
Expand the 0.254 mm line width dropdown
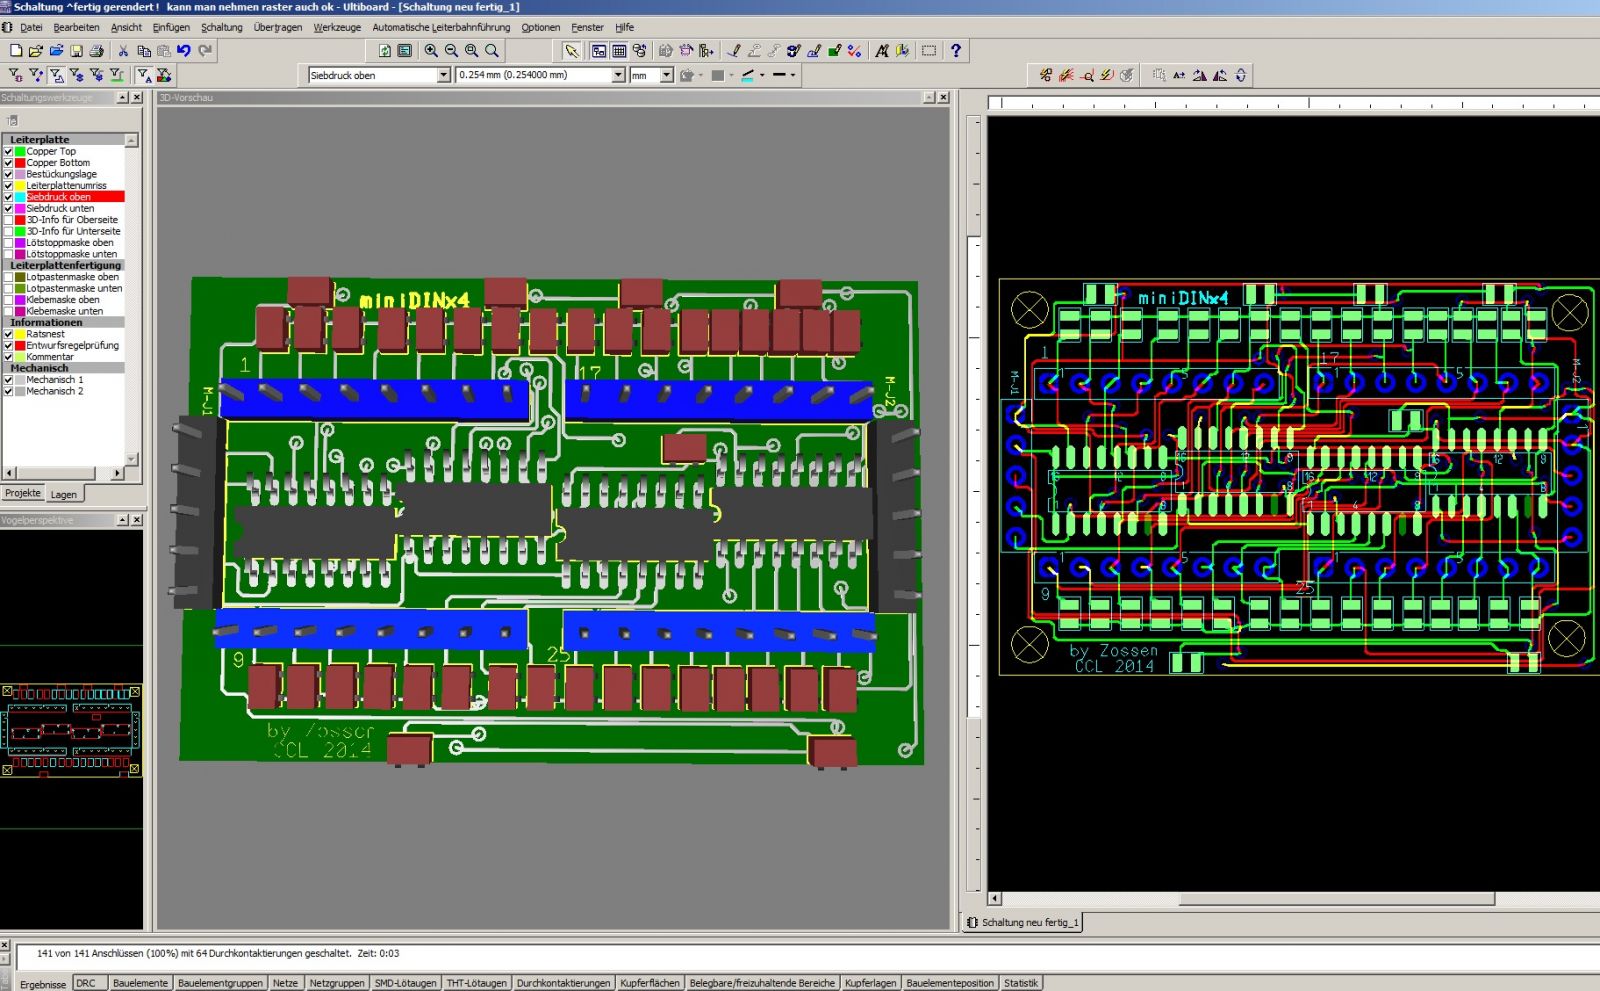pos(618,76)
